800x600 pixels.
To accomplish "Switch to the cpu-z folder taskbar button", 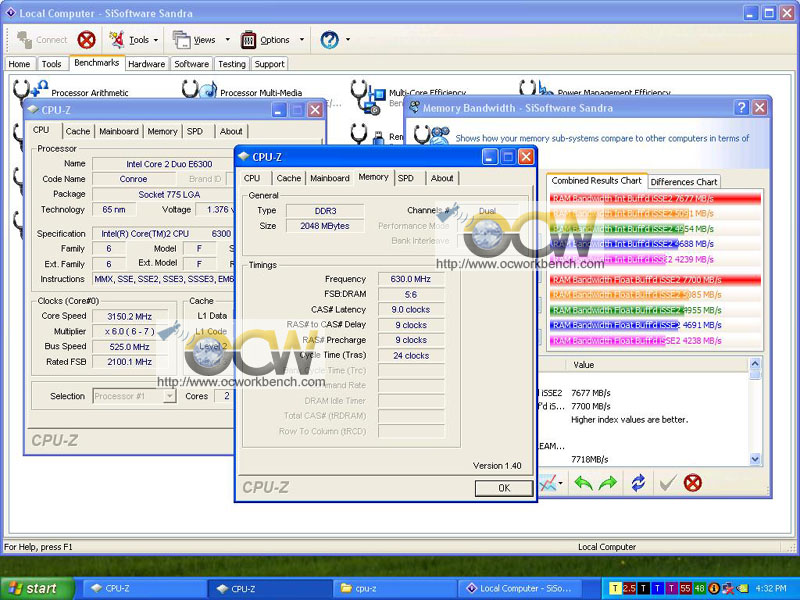I will 395,588.
